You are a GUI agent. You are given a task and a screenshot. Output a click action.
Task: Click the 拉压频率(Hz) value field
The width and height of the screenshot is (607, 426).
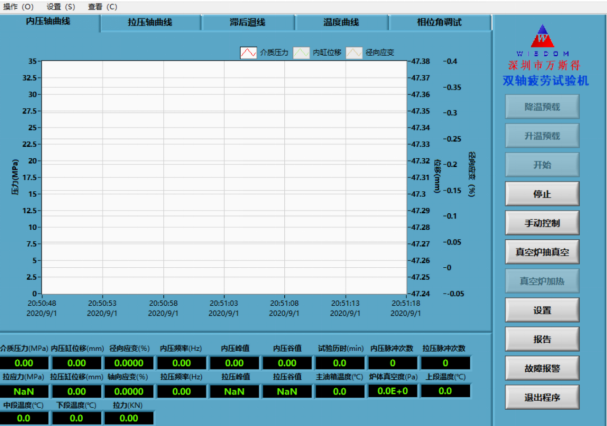click(182, 391)
